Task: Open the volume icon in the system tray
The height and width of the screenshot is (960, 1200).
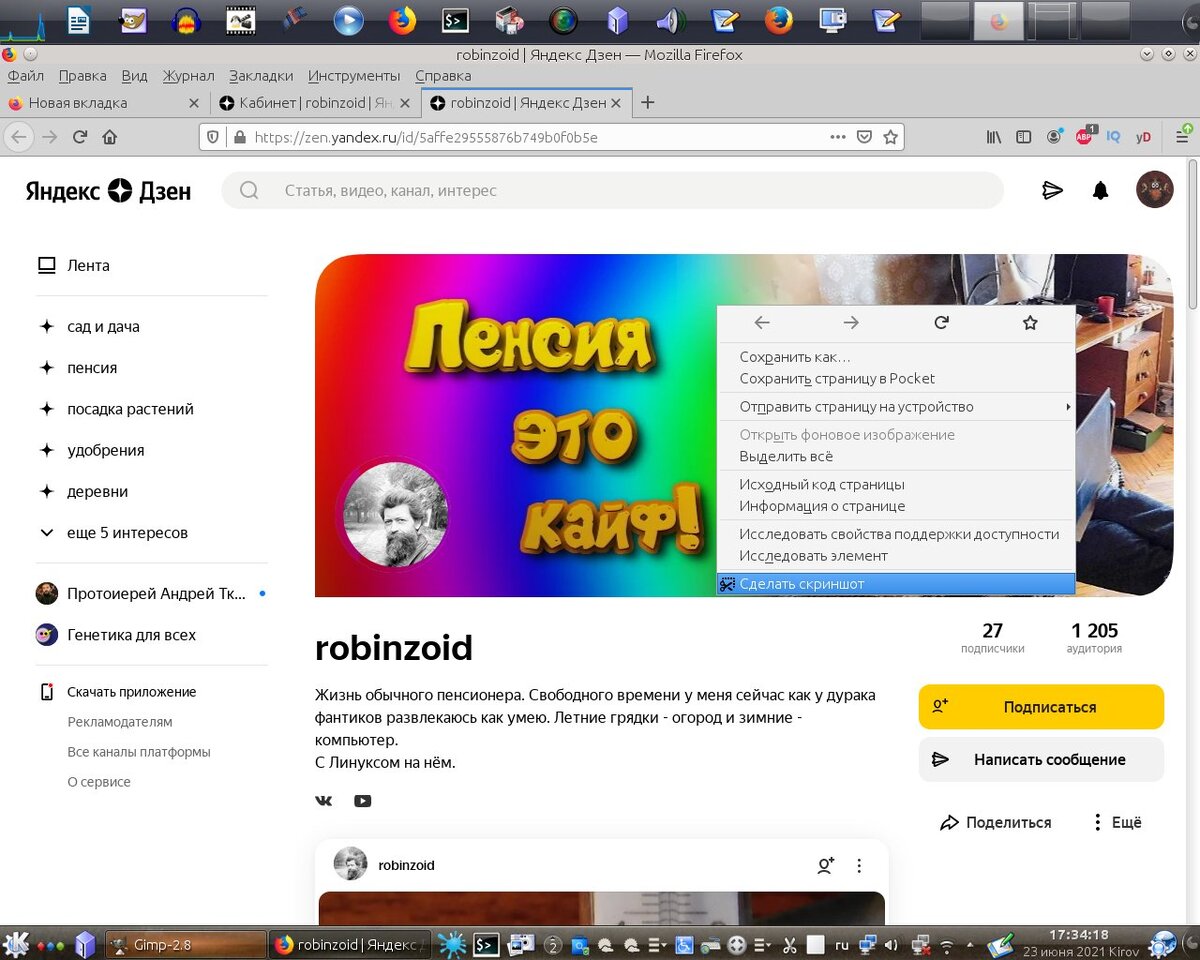Action: click(x=891, y=943)
